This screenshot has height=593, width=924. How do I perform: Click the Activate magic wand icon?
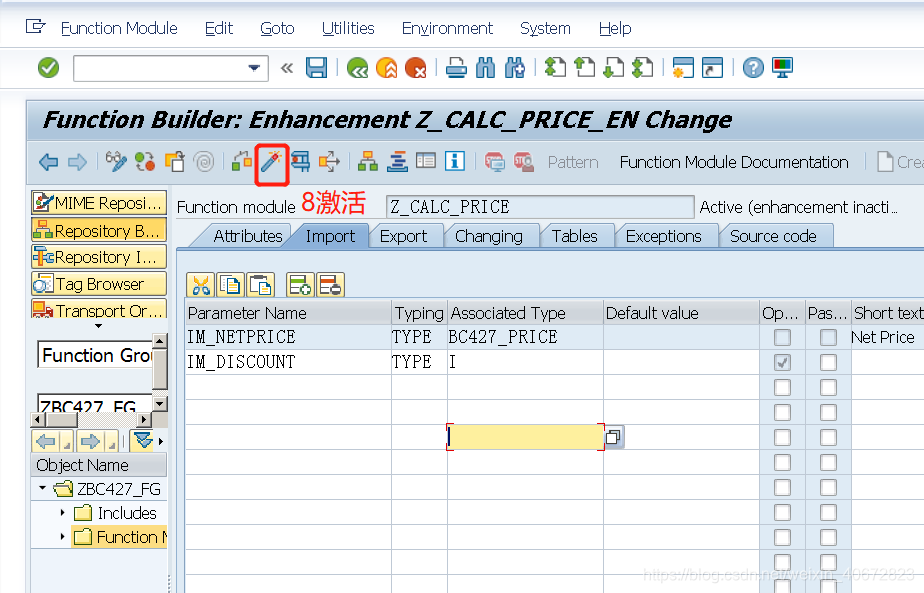tap(271, 162)
